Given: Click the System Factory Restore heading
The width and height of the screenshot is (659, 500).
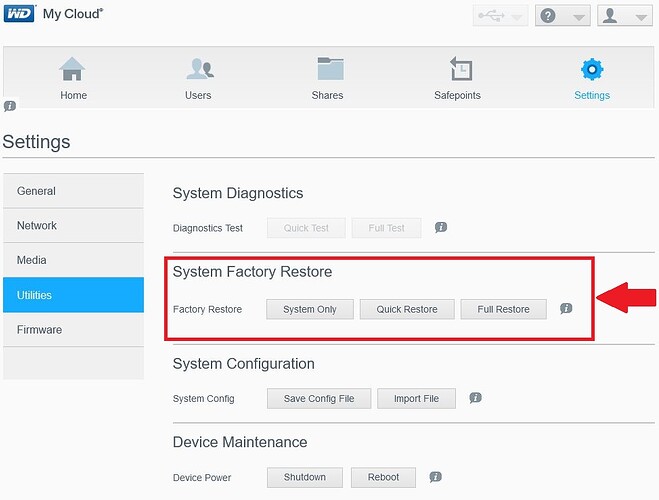Looking at the screenshot, I should pos(252,272).
